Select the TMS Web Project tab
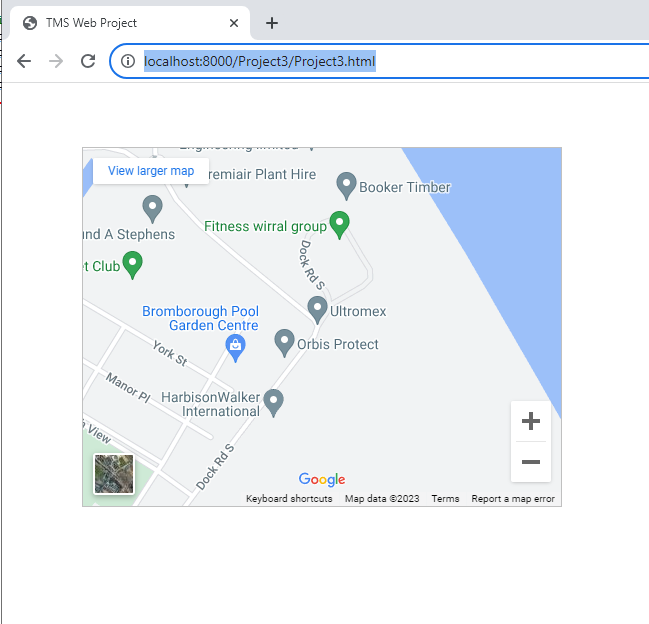 coord(129,23)
